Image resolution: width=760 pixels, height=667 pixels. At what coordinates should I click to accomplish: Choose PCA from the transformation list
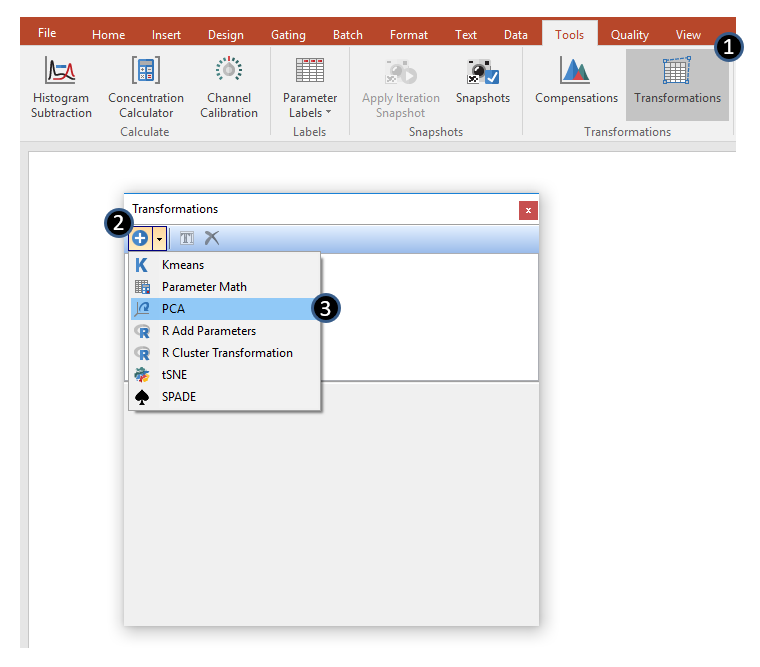173,309
